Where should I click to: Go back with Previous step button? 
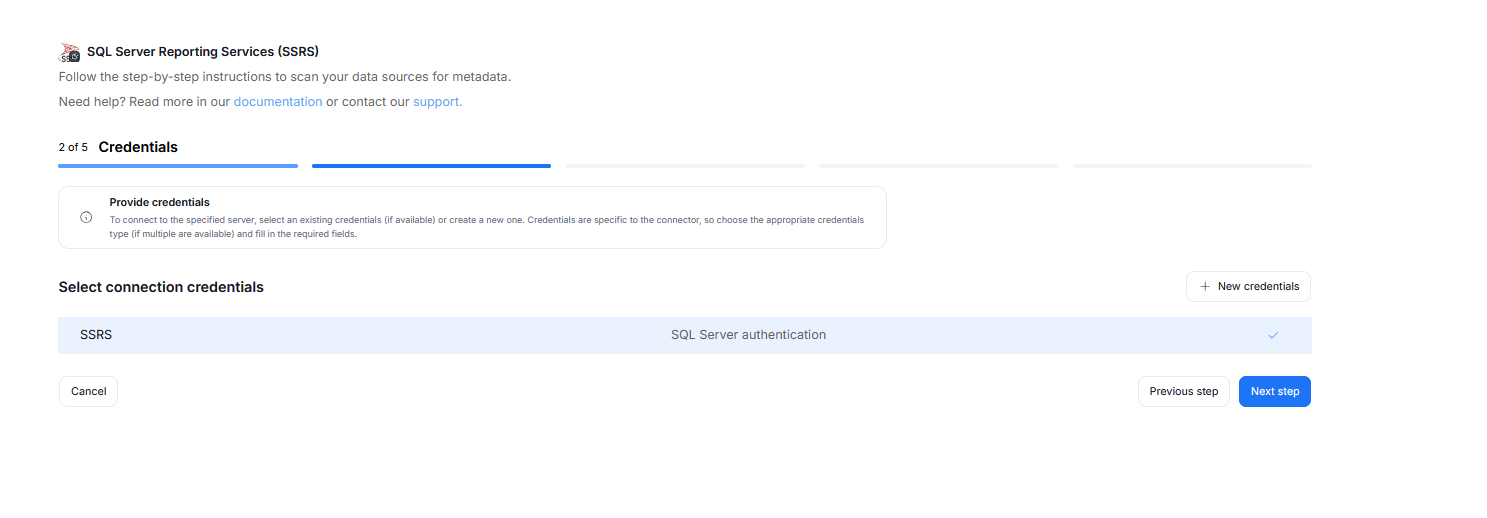click(x=1183, y=392)
